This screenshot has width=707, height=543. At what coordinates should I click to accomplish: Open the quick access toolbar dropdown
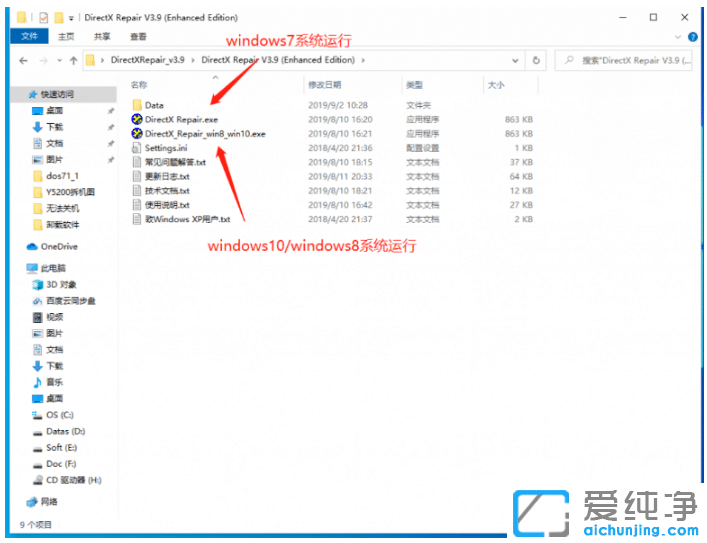coord(71,18)
